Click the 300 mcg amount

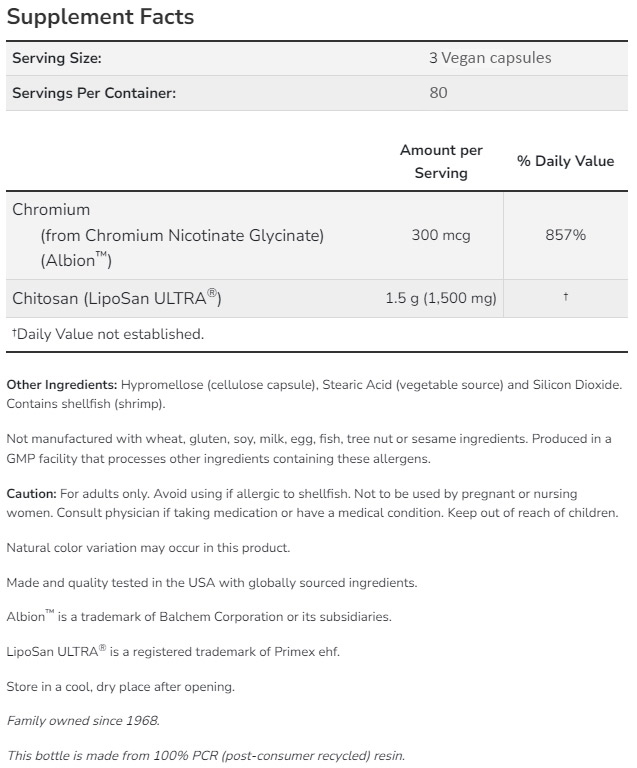[x=441, y=235]
